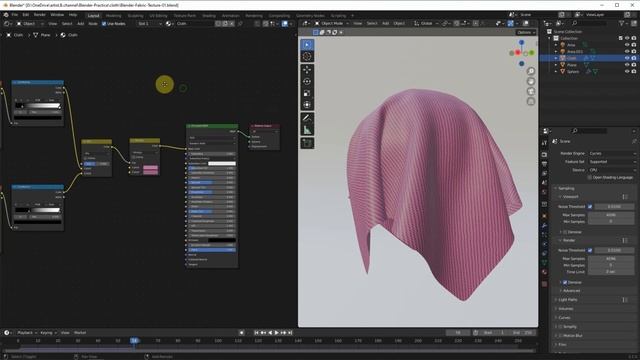The height and width of the screenshot is (360, 640).
Task: Click the outliner search field
Action: coord(590,24)
